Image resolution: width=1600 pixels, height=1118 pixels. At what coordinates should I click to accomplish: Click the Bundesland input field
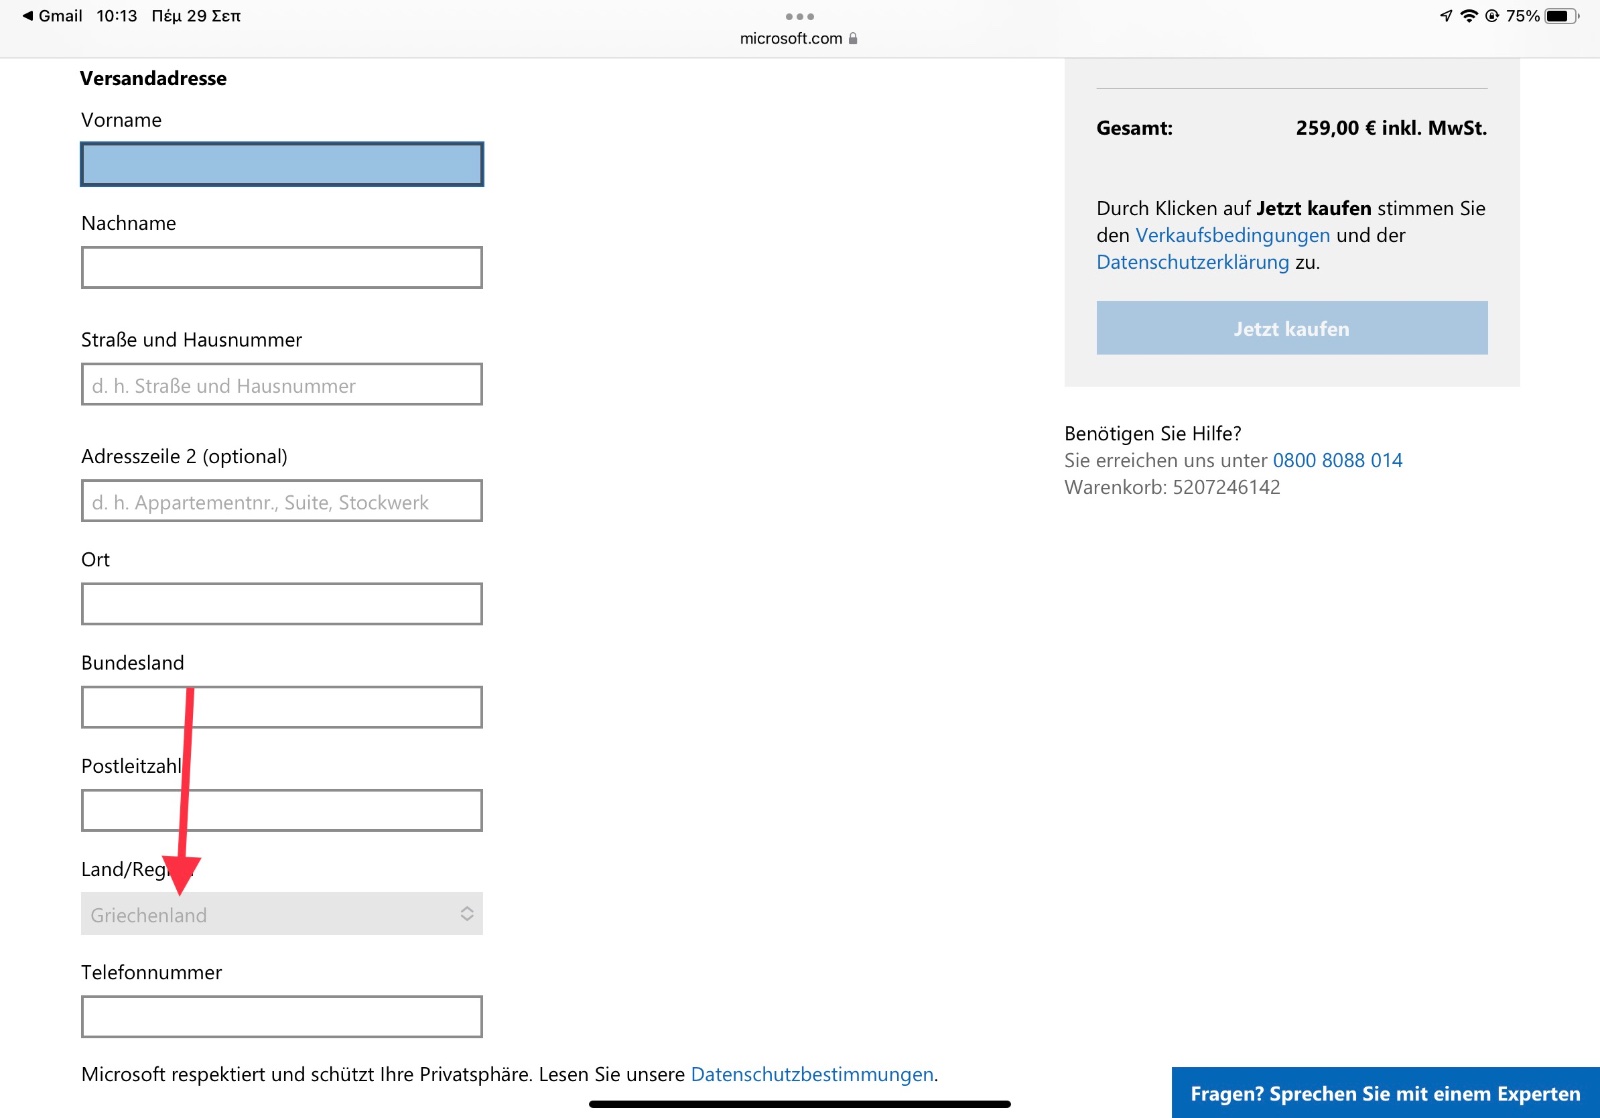pyautogui.click(x=282, y=707)
